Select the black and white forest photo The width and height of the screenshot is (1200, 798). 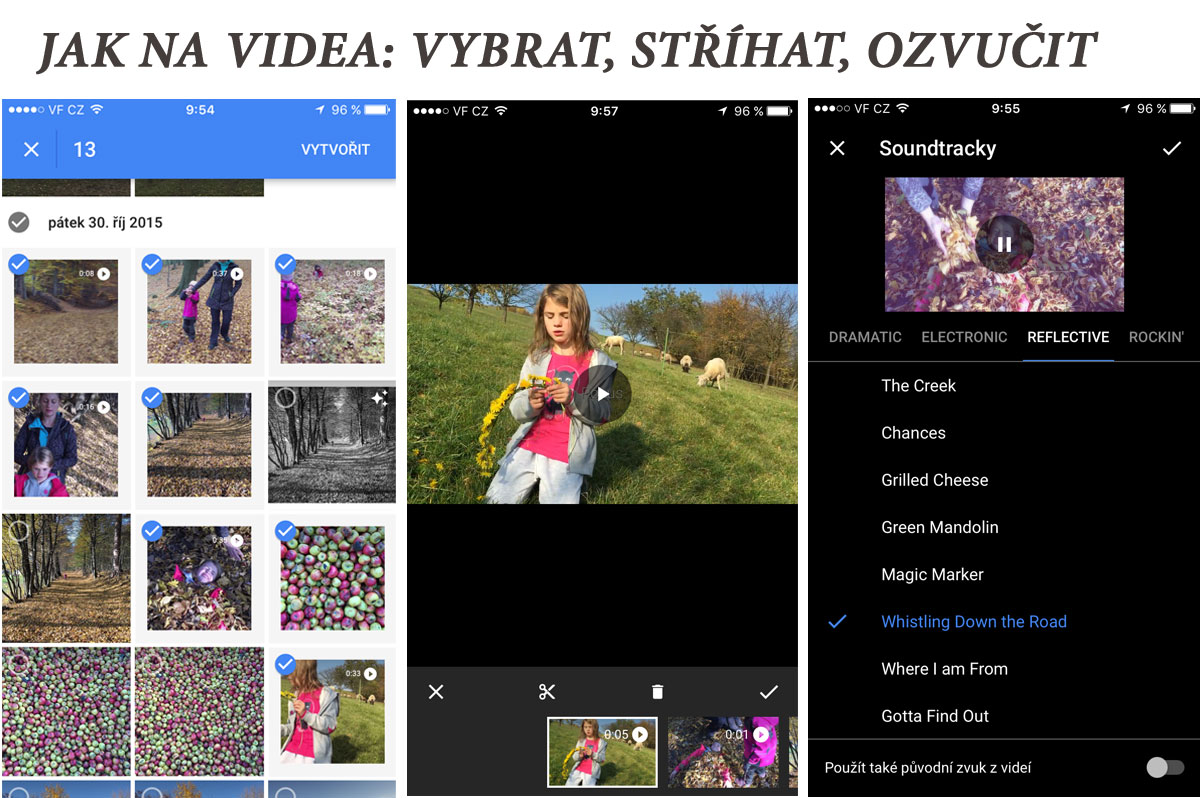click(286, 398)
